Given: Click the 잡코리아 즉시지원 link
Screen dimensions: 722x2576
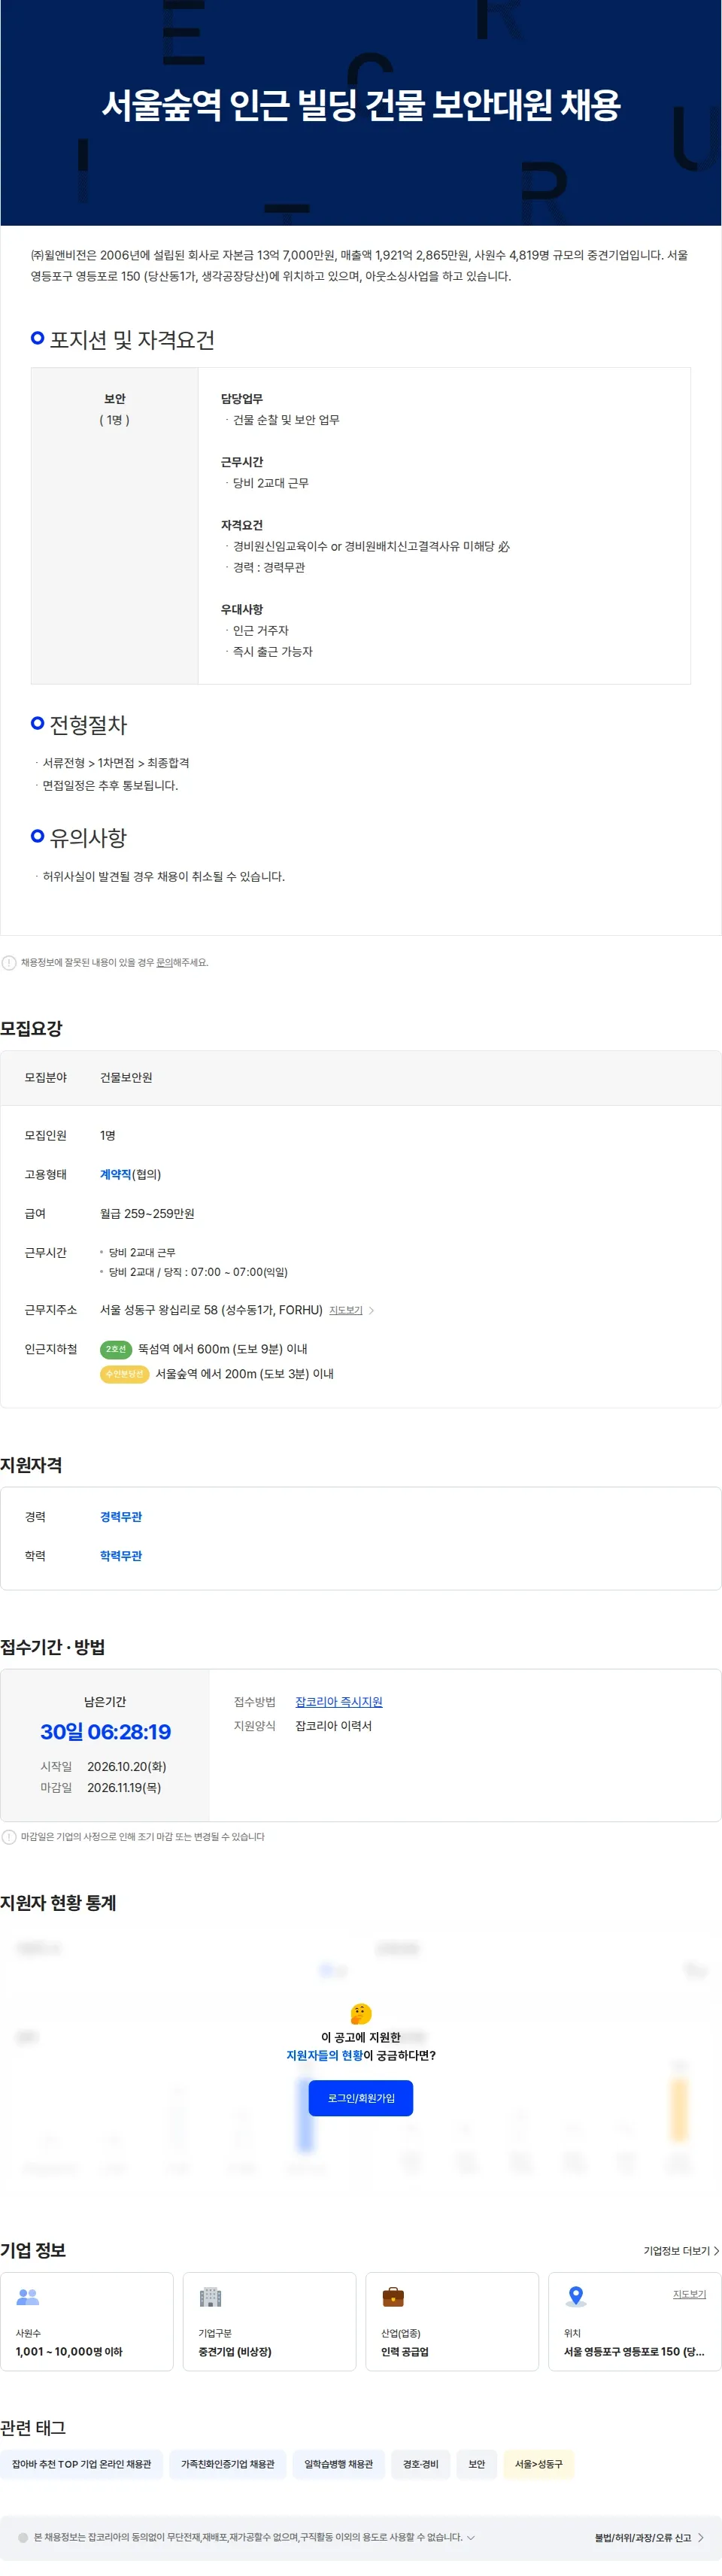Looking at the screenshot, I should [339, 1702].
